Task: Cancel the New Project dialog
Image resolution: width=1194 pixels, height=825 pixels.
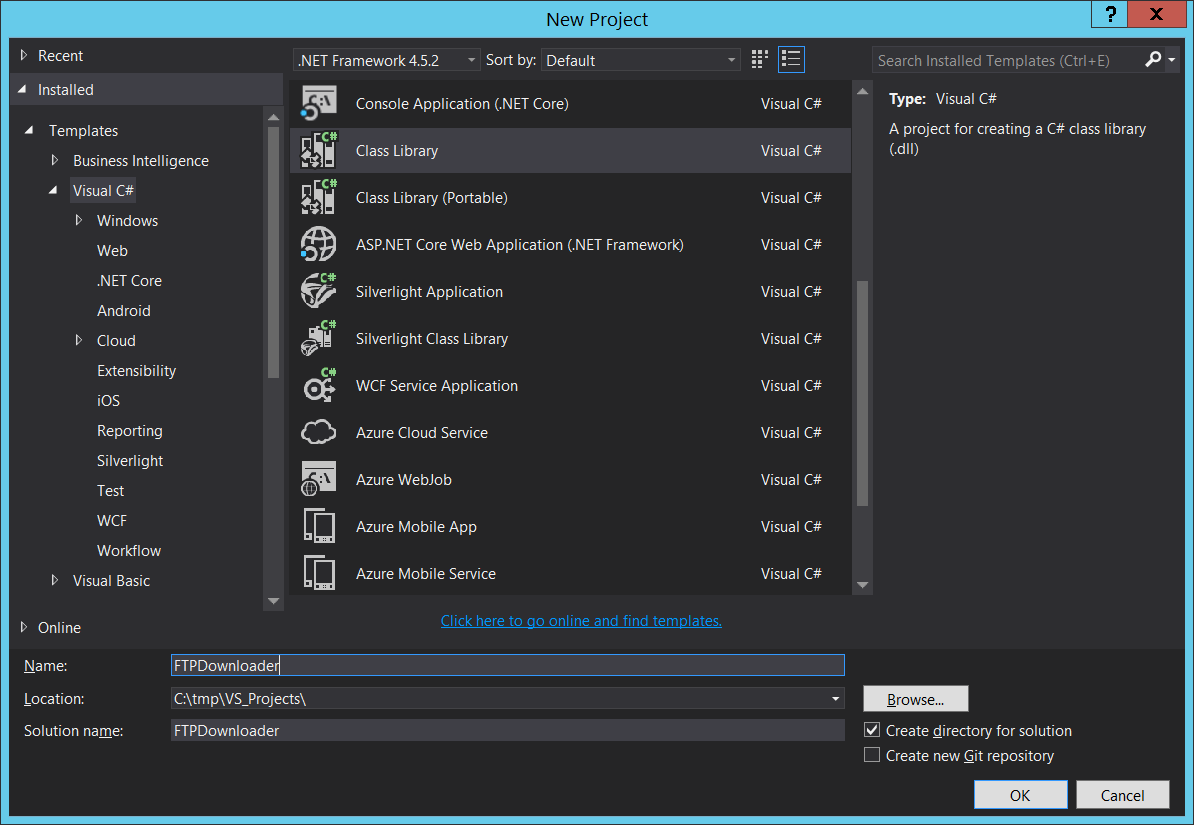Action: coord(1122,795)
